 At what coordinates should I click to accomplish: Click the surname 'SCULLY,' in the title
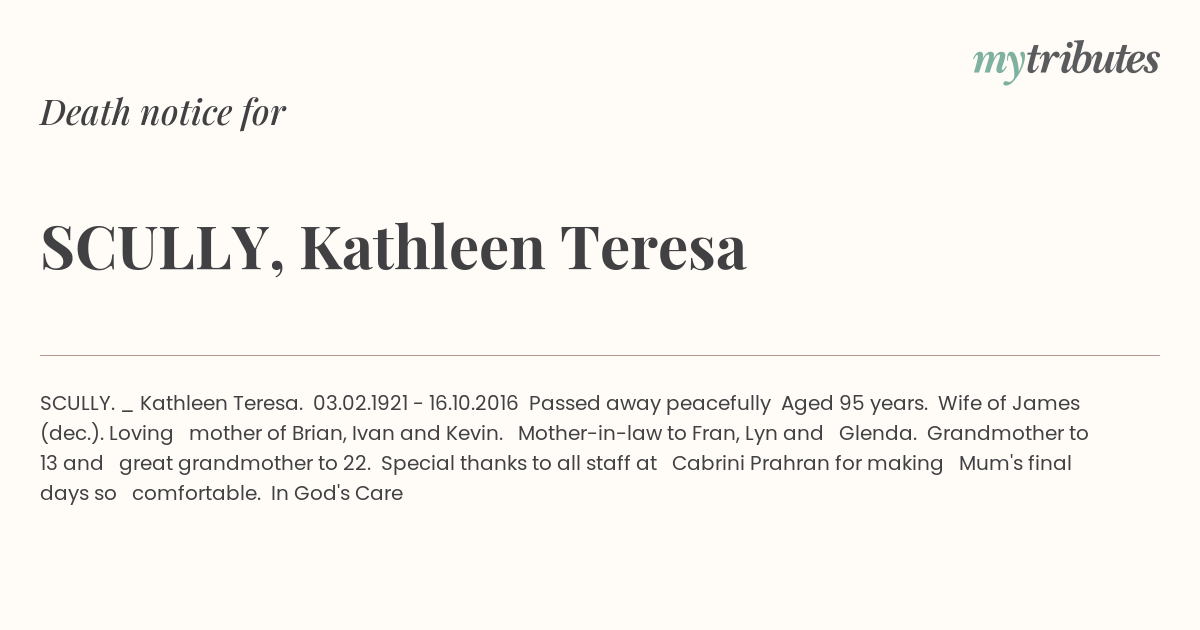point(161,249)
